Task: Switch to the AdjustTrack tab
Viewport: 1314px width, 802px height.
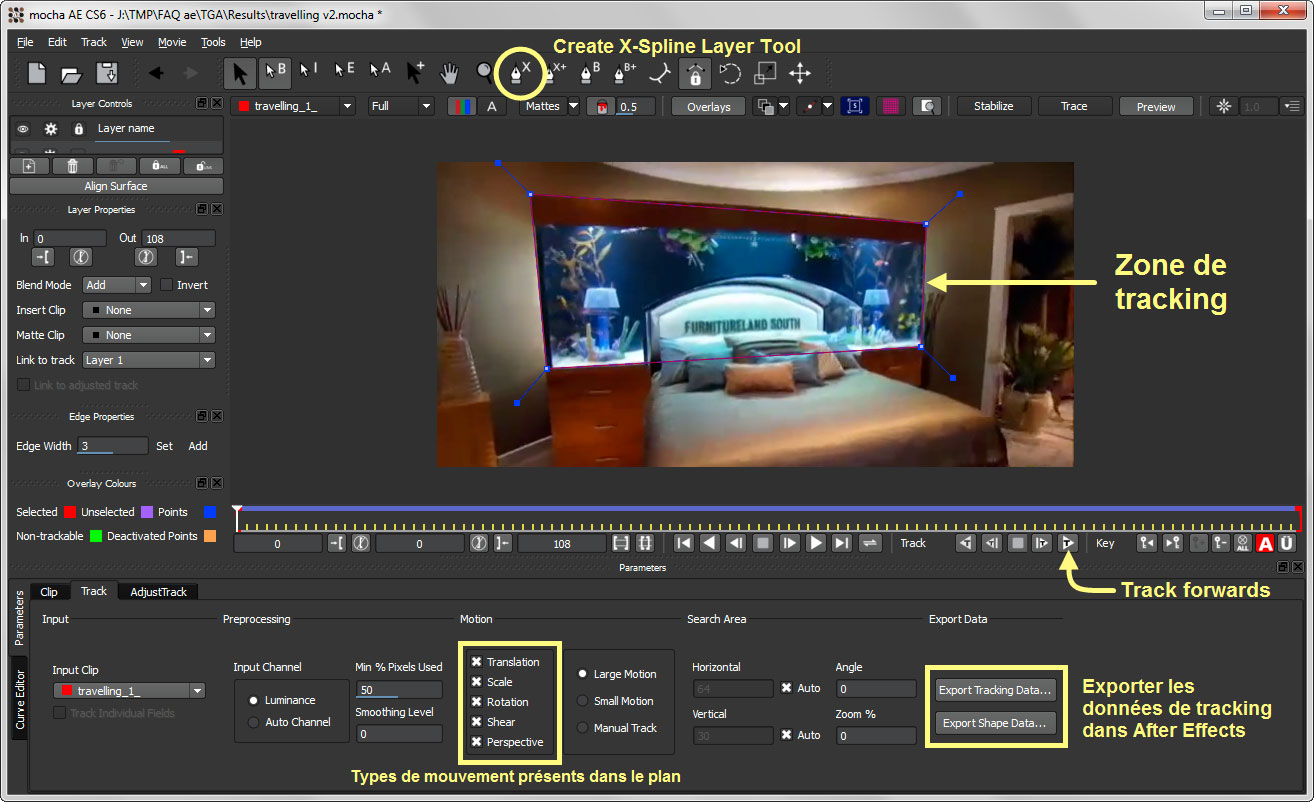Action: pyautogui.click(x=158, y=592)
